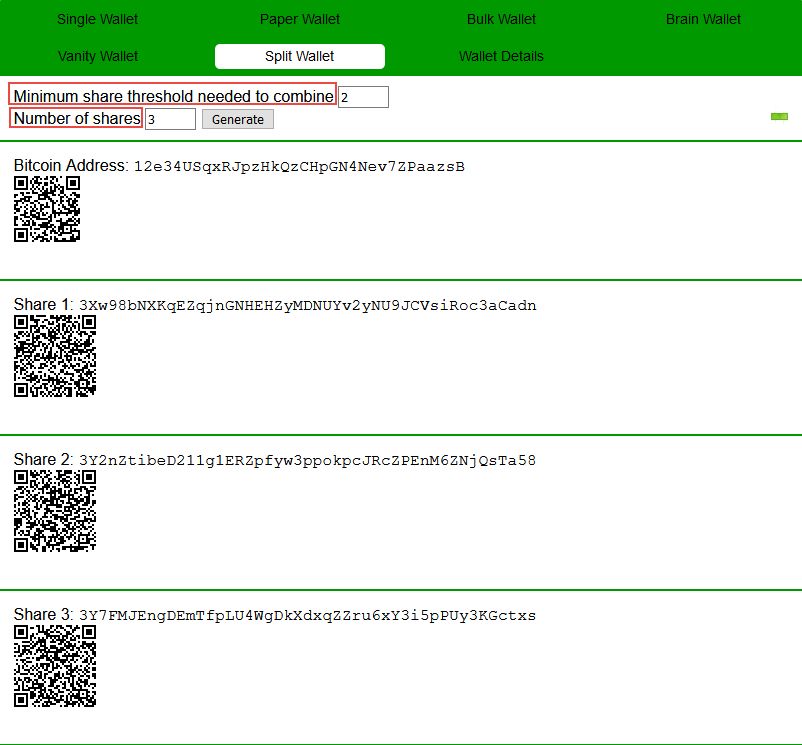Click the Share 3 QR code

point(55,666)
